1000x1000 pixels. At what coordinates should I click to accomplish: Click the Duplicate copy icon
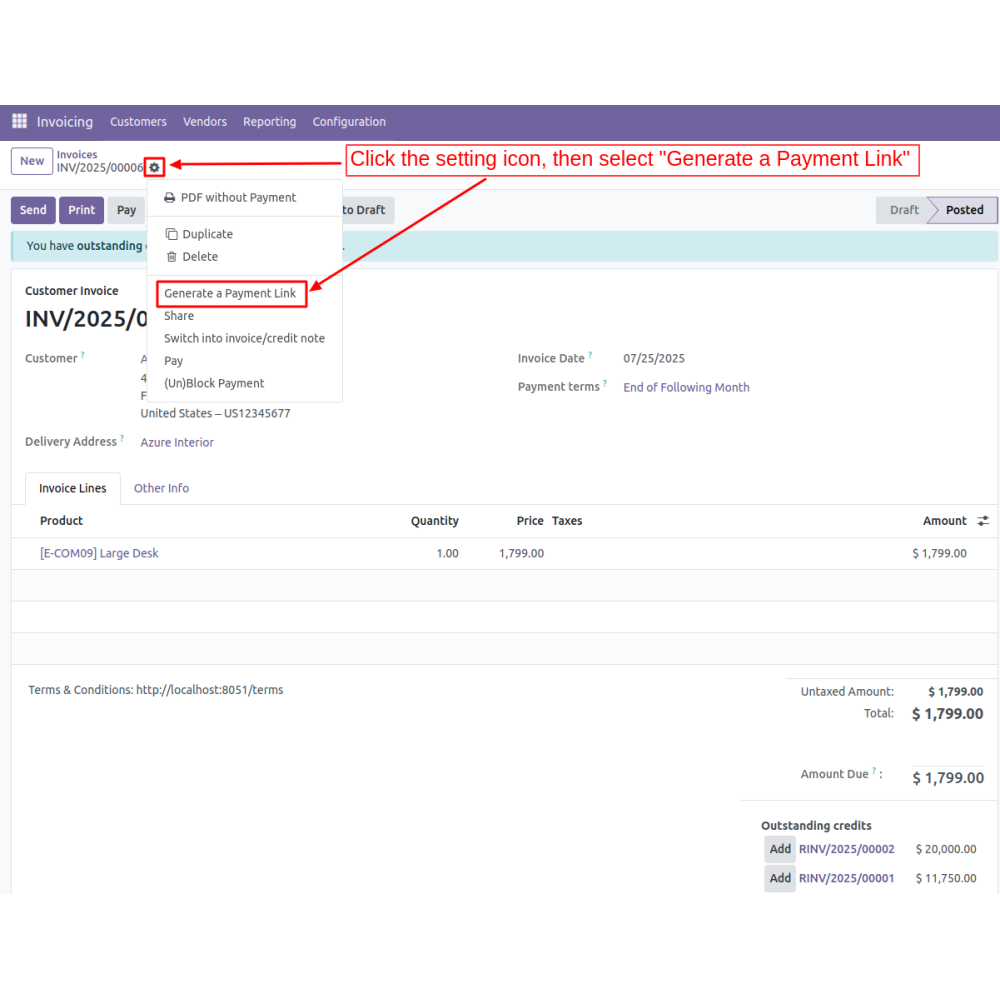171,234
